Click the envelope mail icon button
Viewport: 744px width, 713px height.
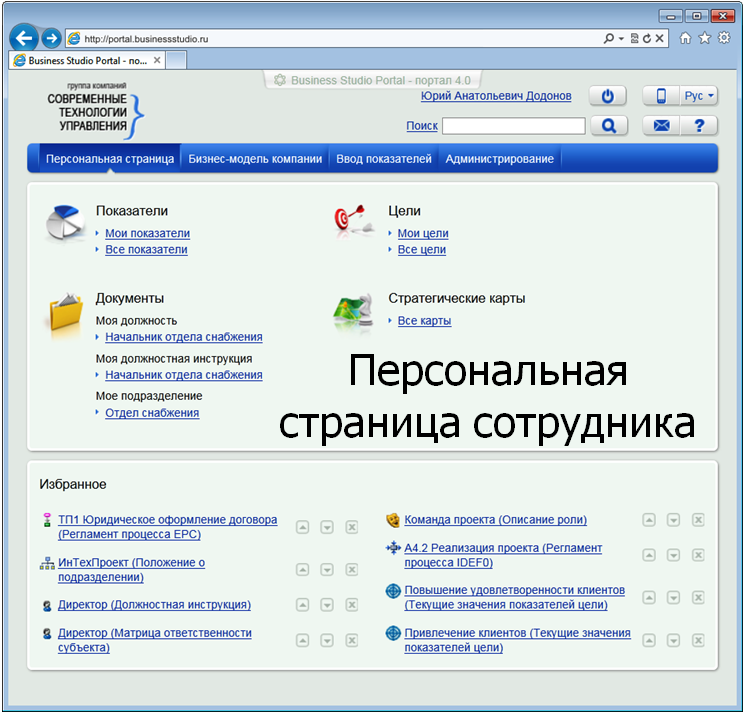661,126
